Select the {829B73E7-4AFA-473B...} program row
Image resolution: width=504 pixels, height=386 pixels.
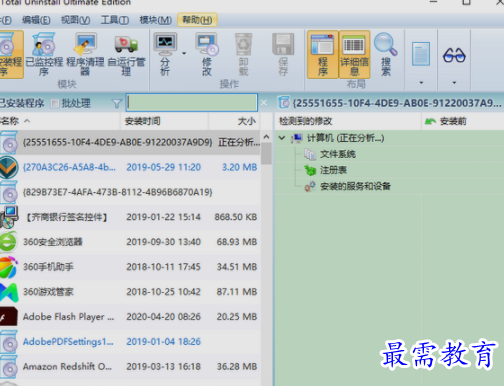click(x=130, y=192)
